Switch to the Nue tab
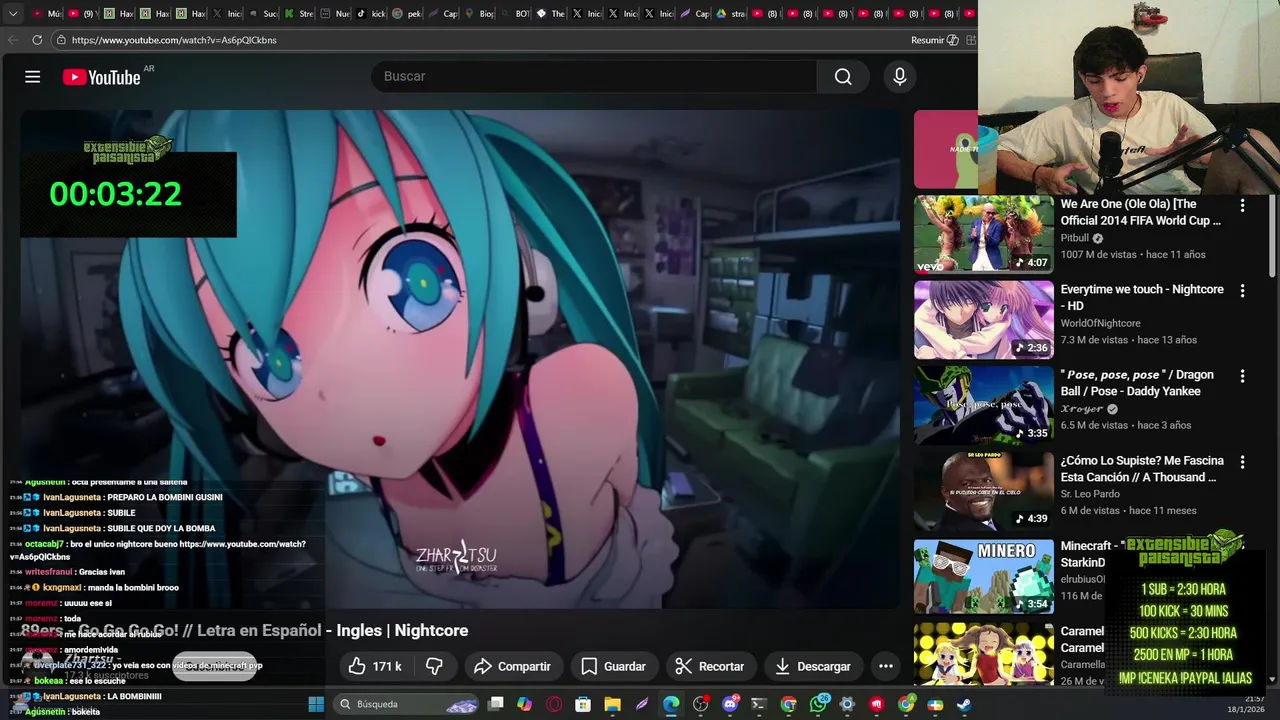Screen dimensions: 1280x720 336,14
